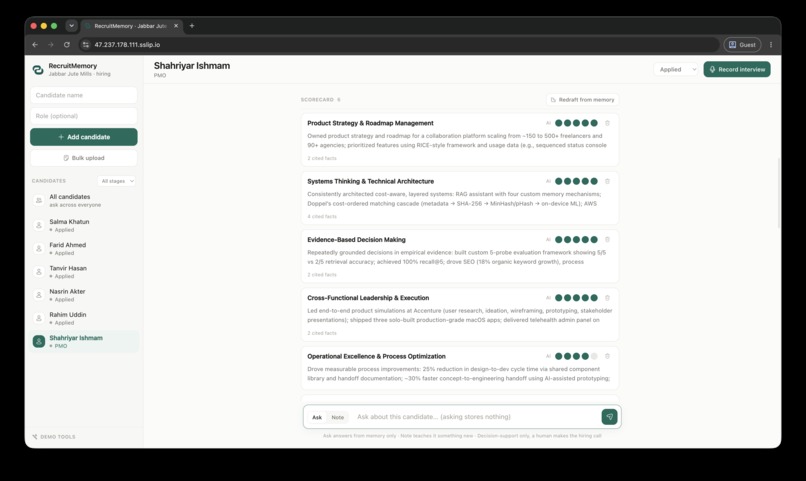Open the browser three-dot menu

click(771, 45)
